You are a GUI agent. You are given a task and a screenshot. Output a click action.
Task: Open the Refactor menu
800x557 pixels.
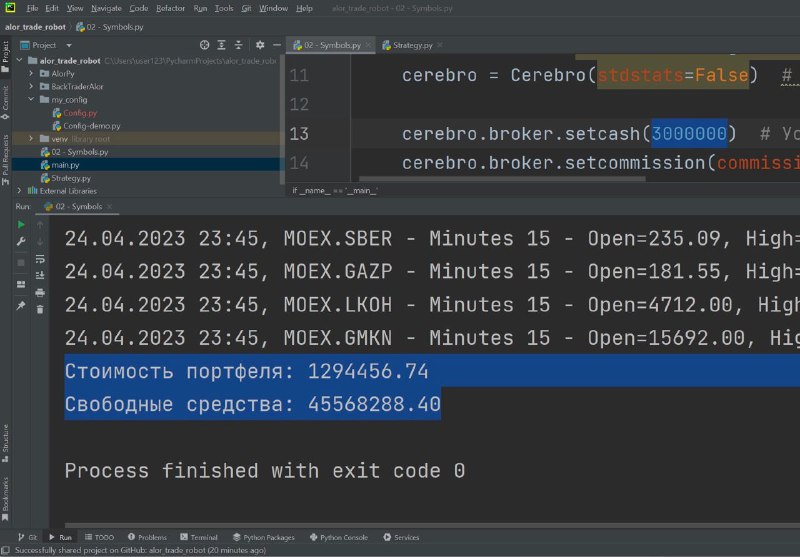point(170,8)
